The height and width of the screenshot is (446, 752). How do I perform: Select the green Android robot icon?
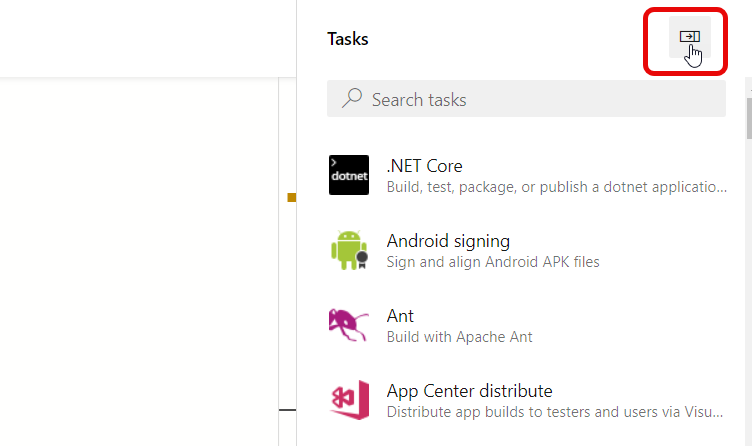[349, 250]
